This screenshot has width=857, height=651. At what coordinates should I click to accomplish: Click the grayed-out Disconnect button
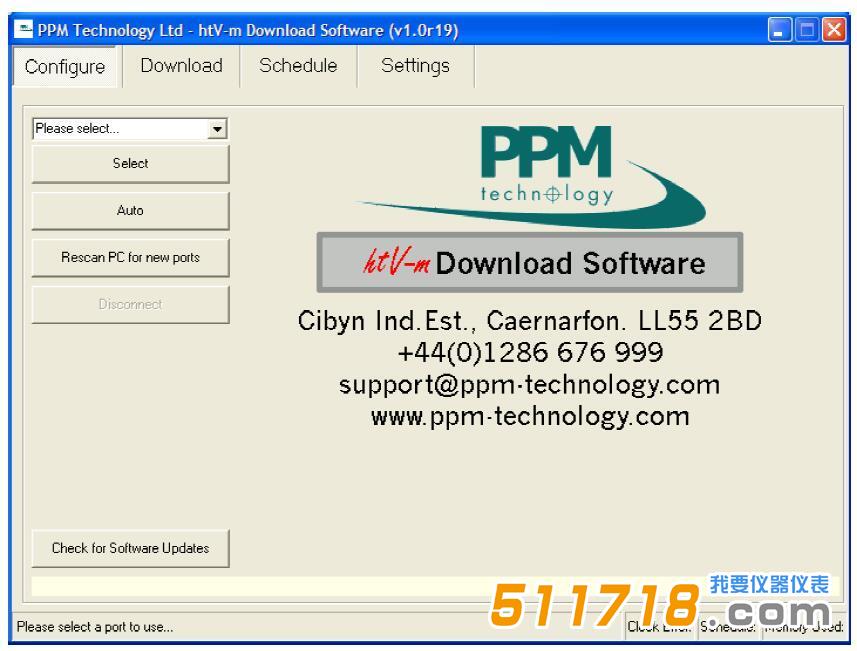pyautogui.click(x=130, y=304)
